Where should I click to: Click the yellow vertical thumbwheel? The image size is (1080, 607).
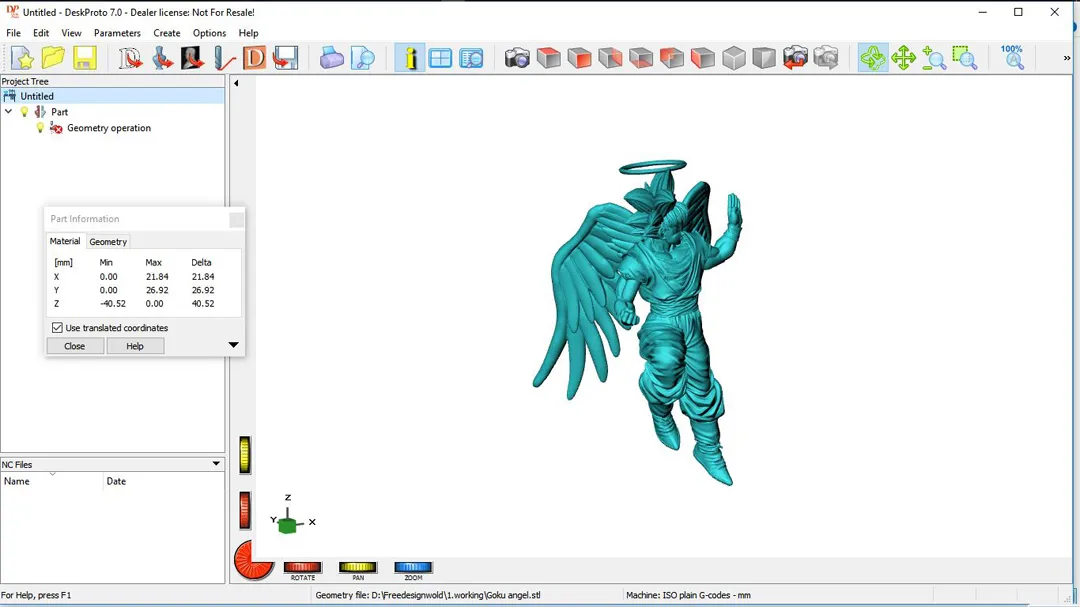pyautogui.click(x=245, y=455)
